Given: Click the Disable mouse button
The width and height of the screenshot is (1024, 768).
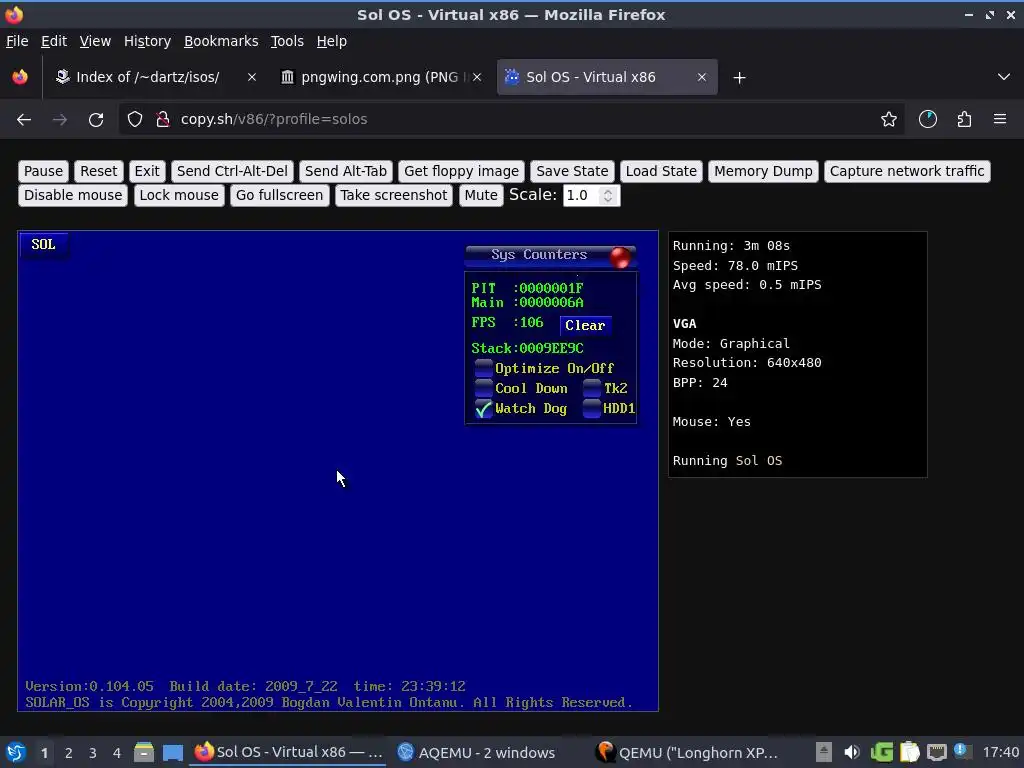Looking at the screenshot, I should 72,195.
